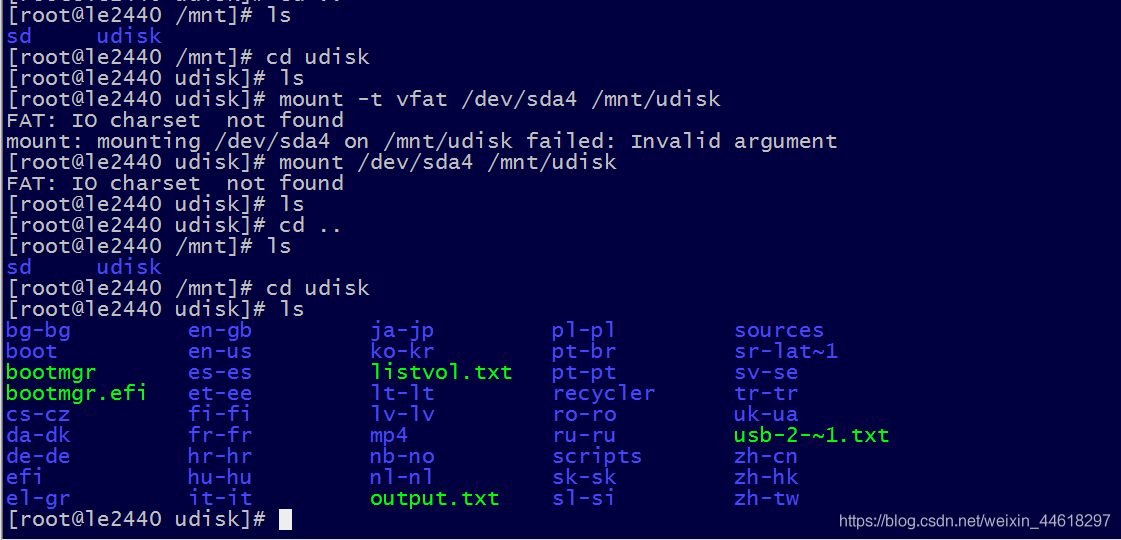The width and height of the screenshot is (1121, 540).
Task: Select the sources directory name
Action: (779, 330)
